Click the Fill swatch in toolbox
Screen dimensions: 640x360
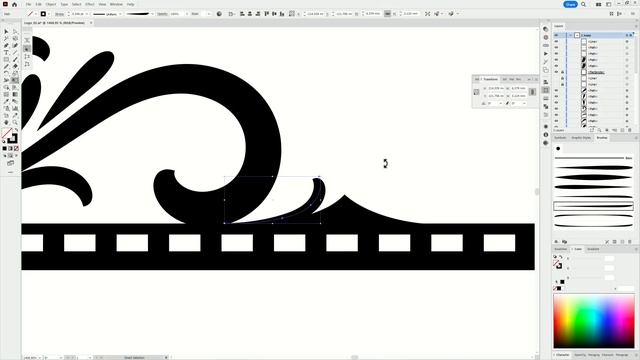point(7,133)
